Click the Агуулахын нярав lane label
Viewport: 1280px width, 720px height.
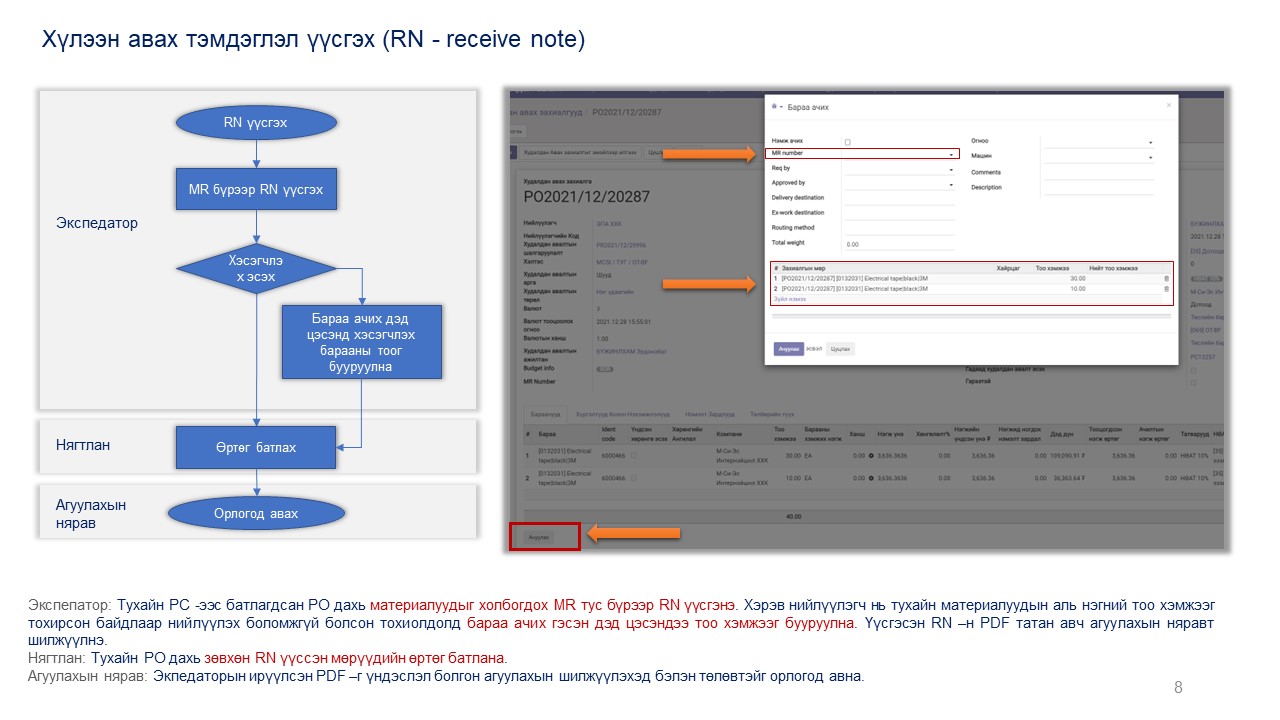[x=91, y=513]
